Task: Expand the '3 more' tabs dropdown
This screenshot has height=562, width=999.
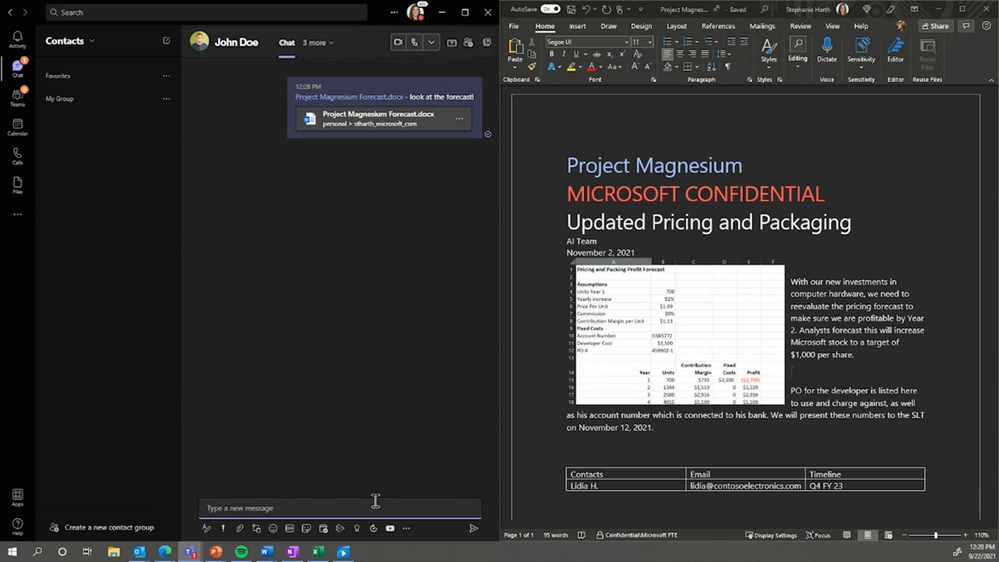Action: 318,43
